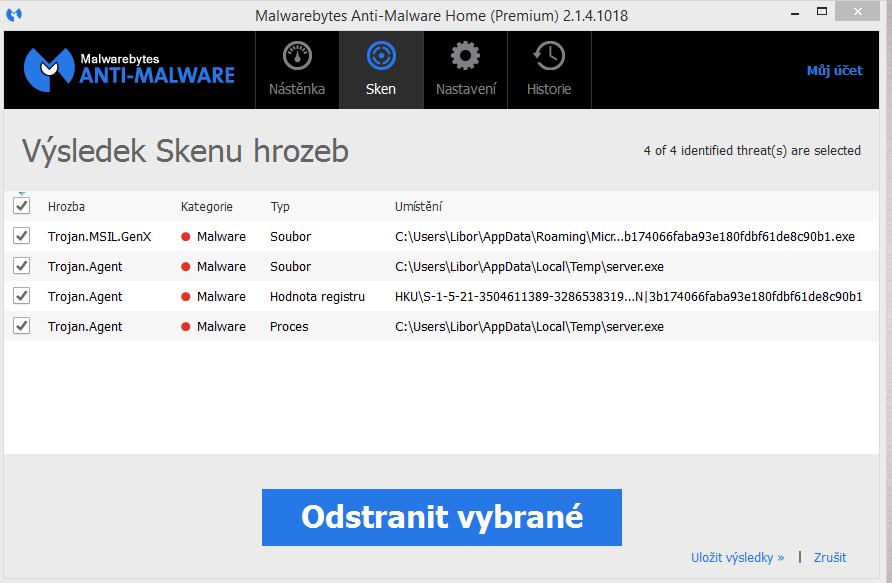Screen dimensions: 892x583
Task: Select the path ending b174066faba93e180fdbf61de8c90b1.exe
Action: click(x=625, y=237)
